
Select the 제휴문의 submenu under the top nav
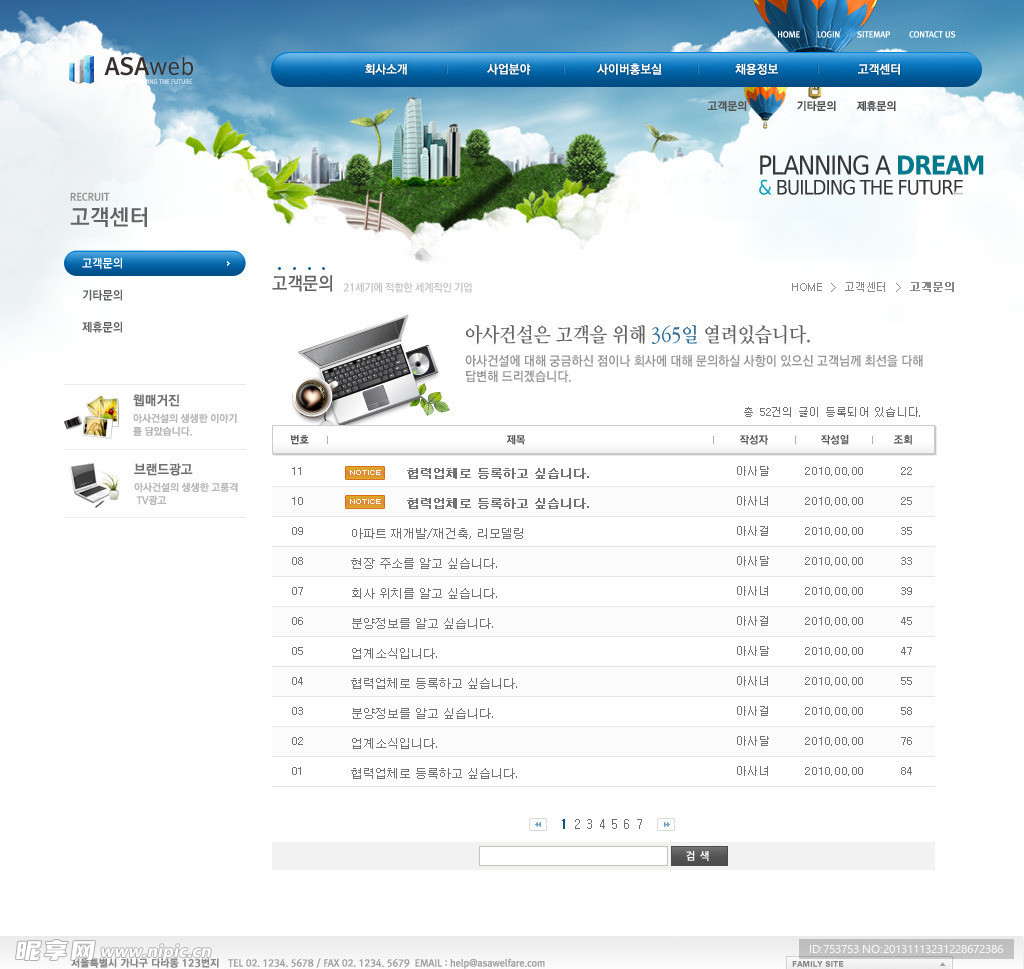876,106
